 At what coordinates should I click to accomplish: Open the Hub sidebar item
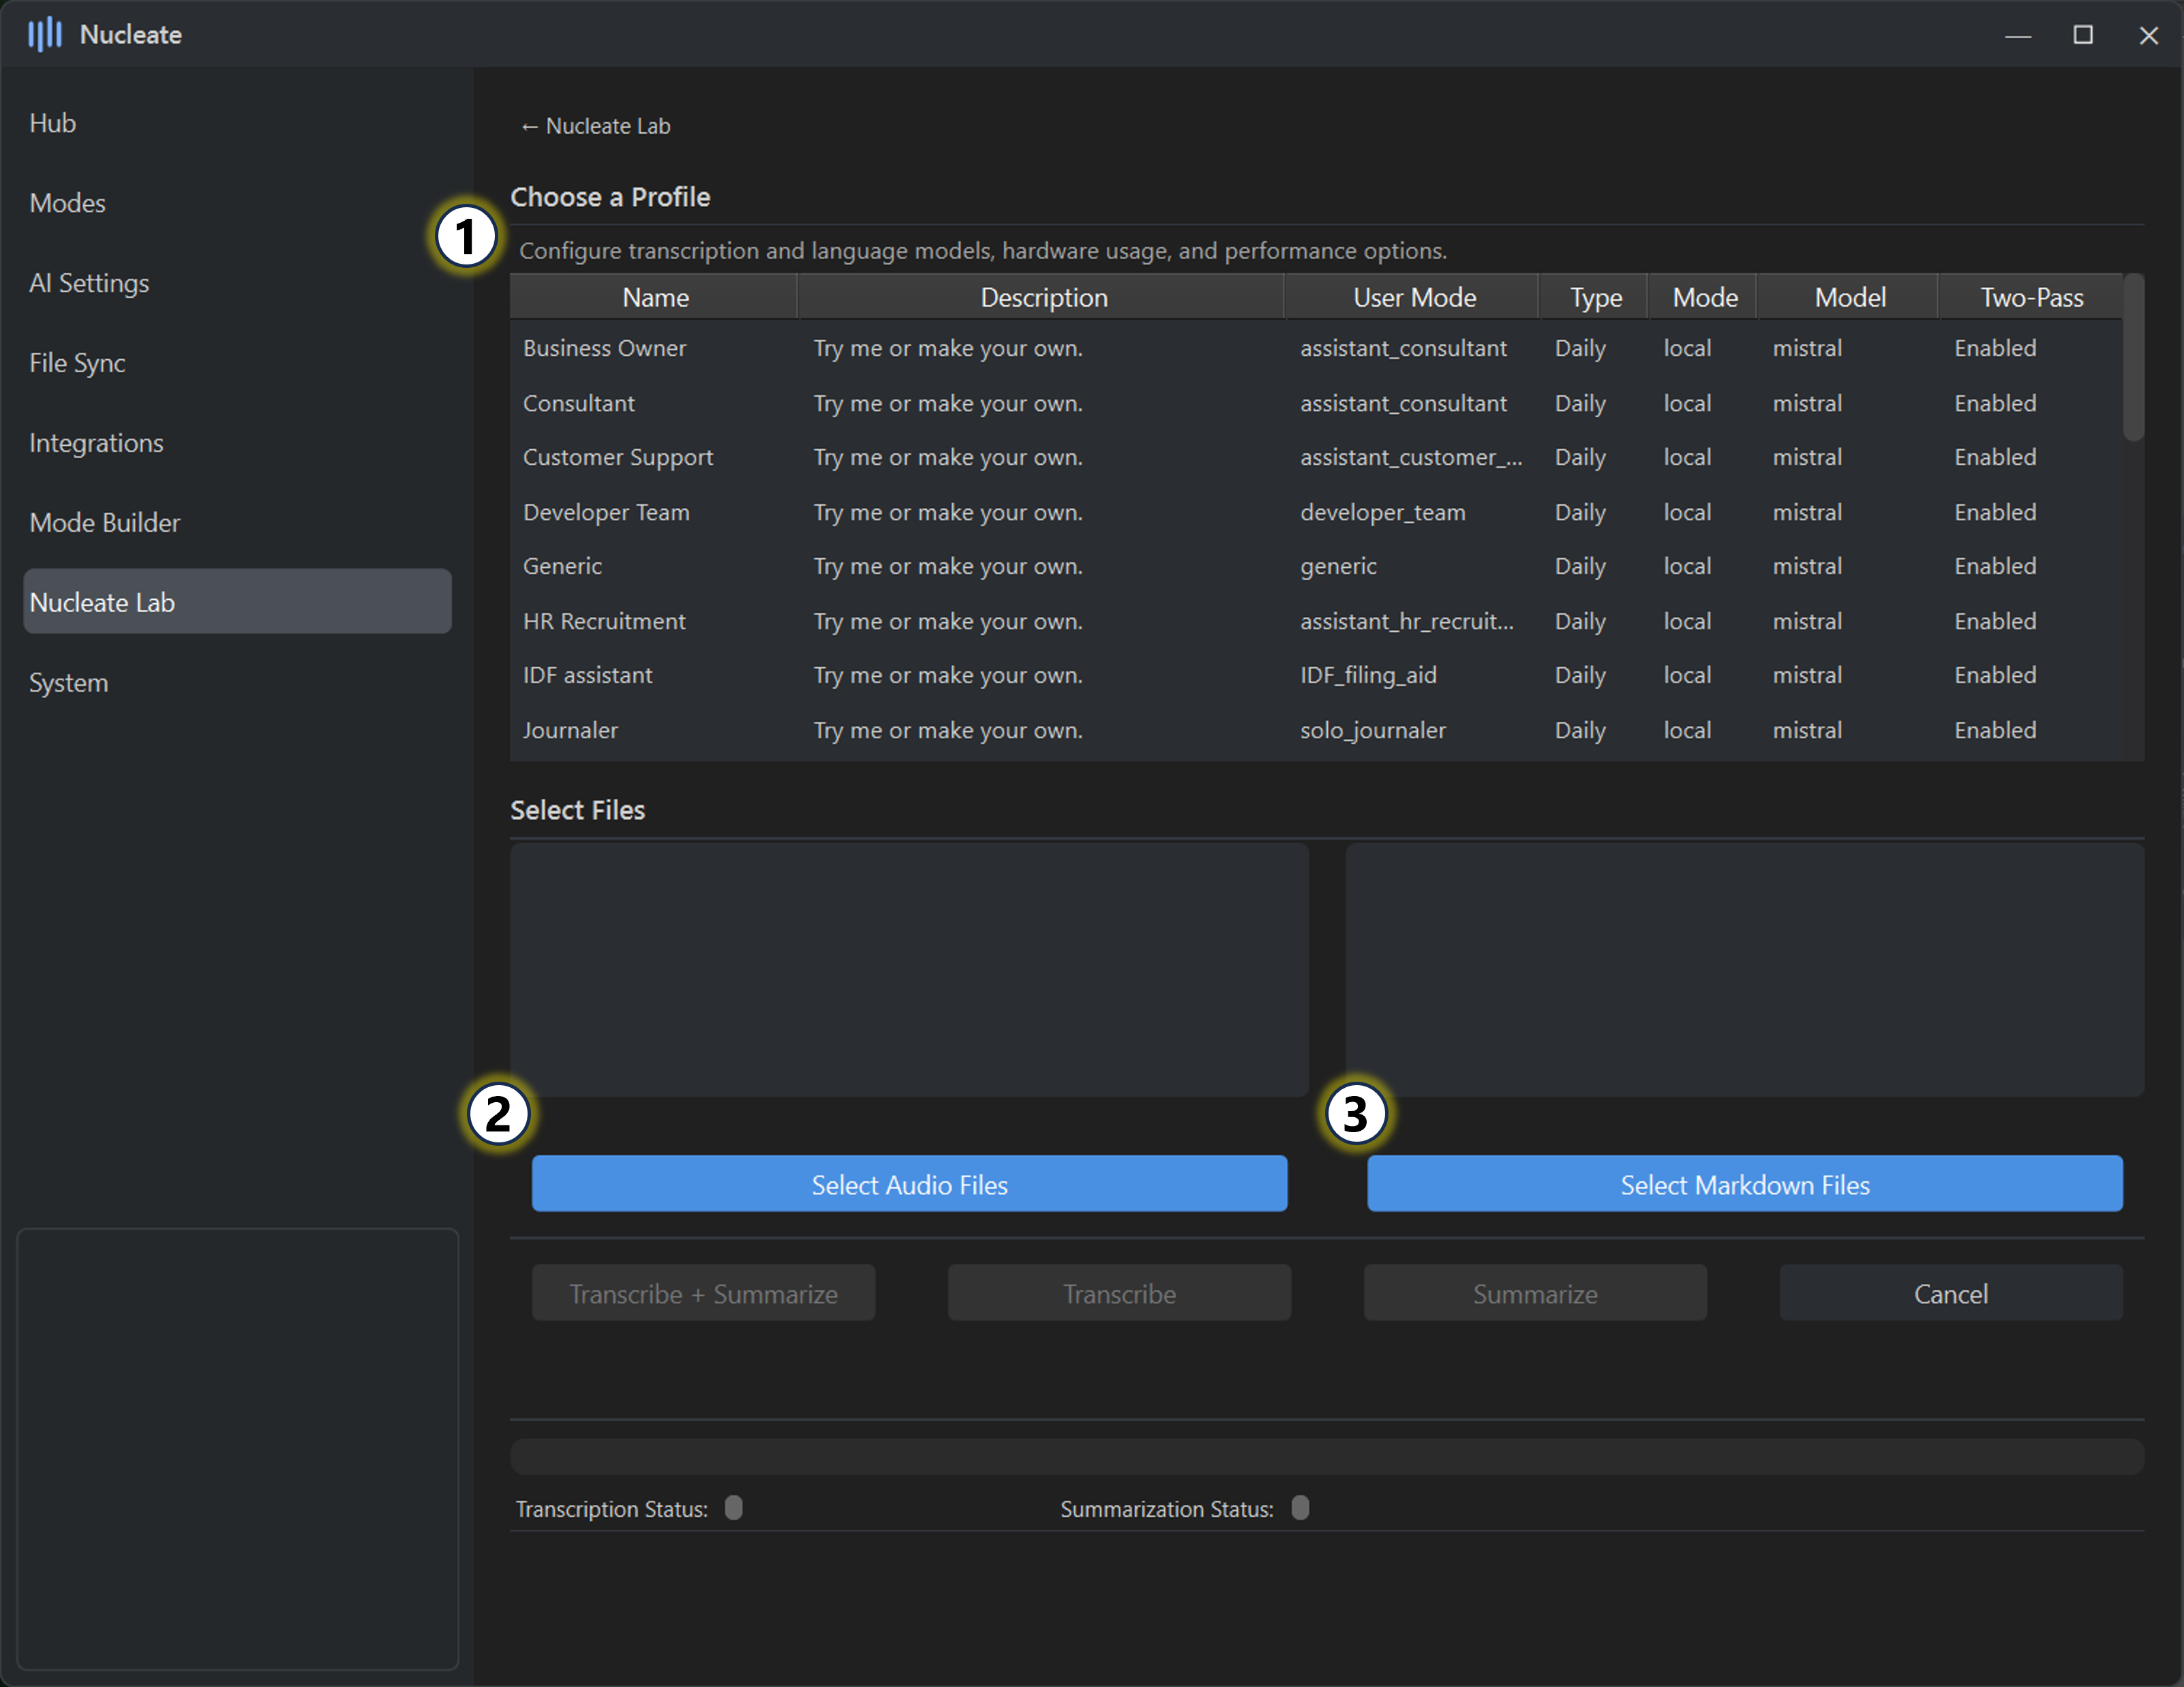click(53, 123)
